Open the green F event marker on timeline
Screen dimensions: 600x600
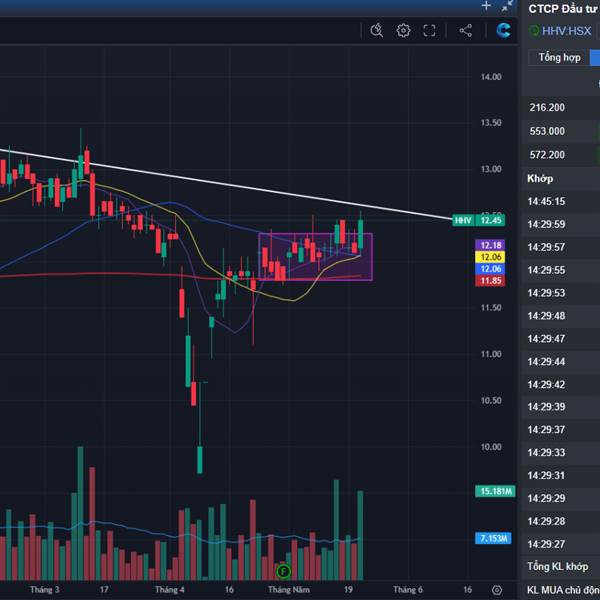click(284, 572)
